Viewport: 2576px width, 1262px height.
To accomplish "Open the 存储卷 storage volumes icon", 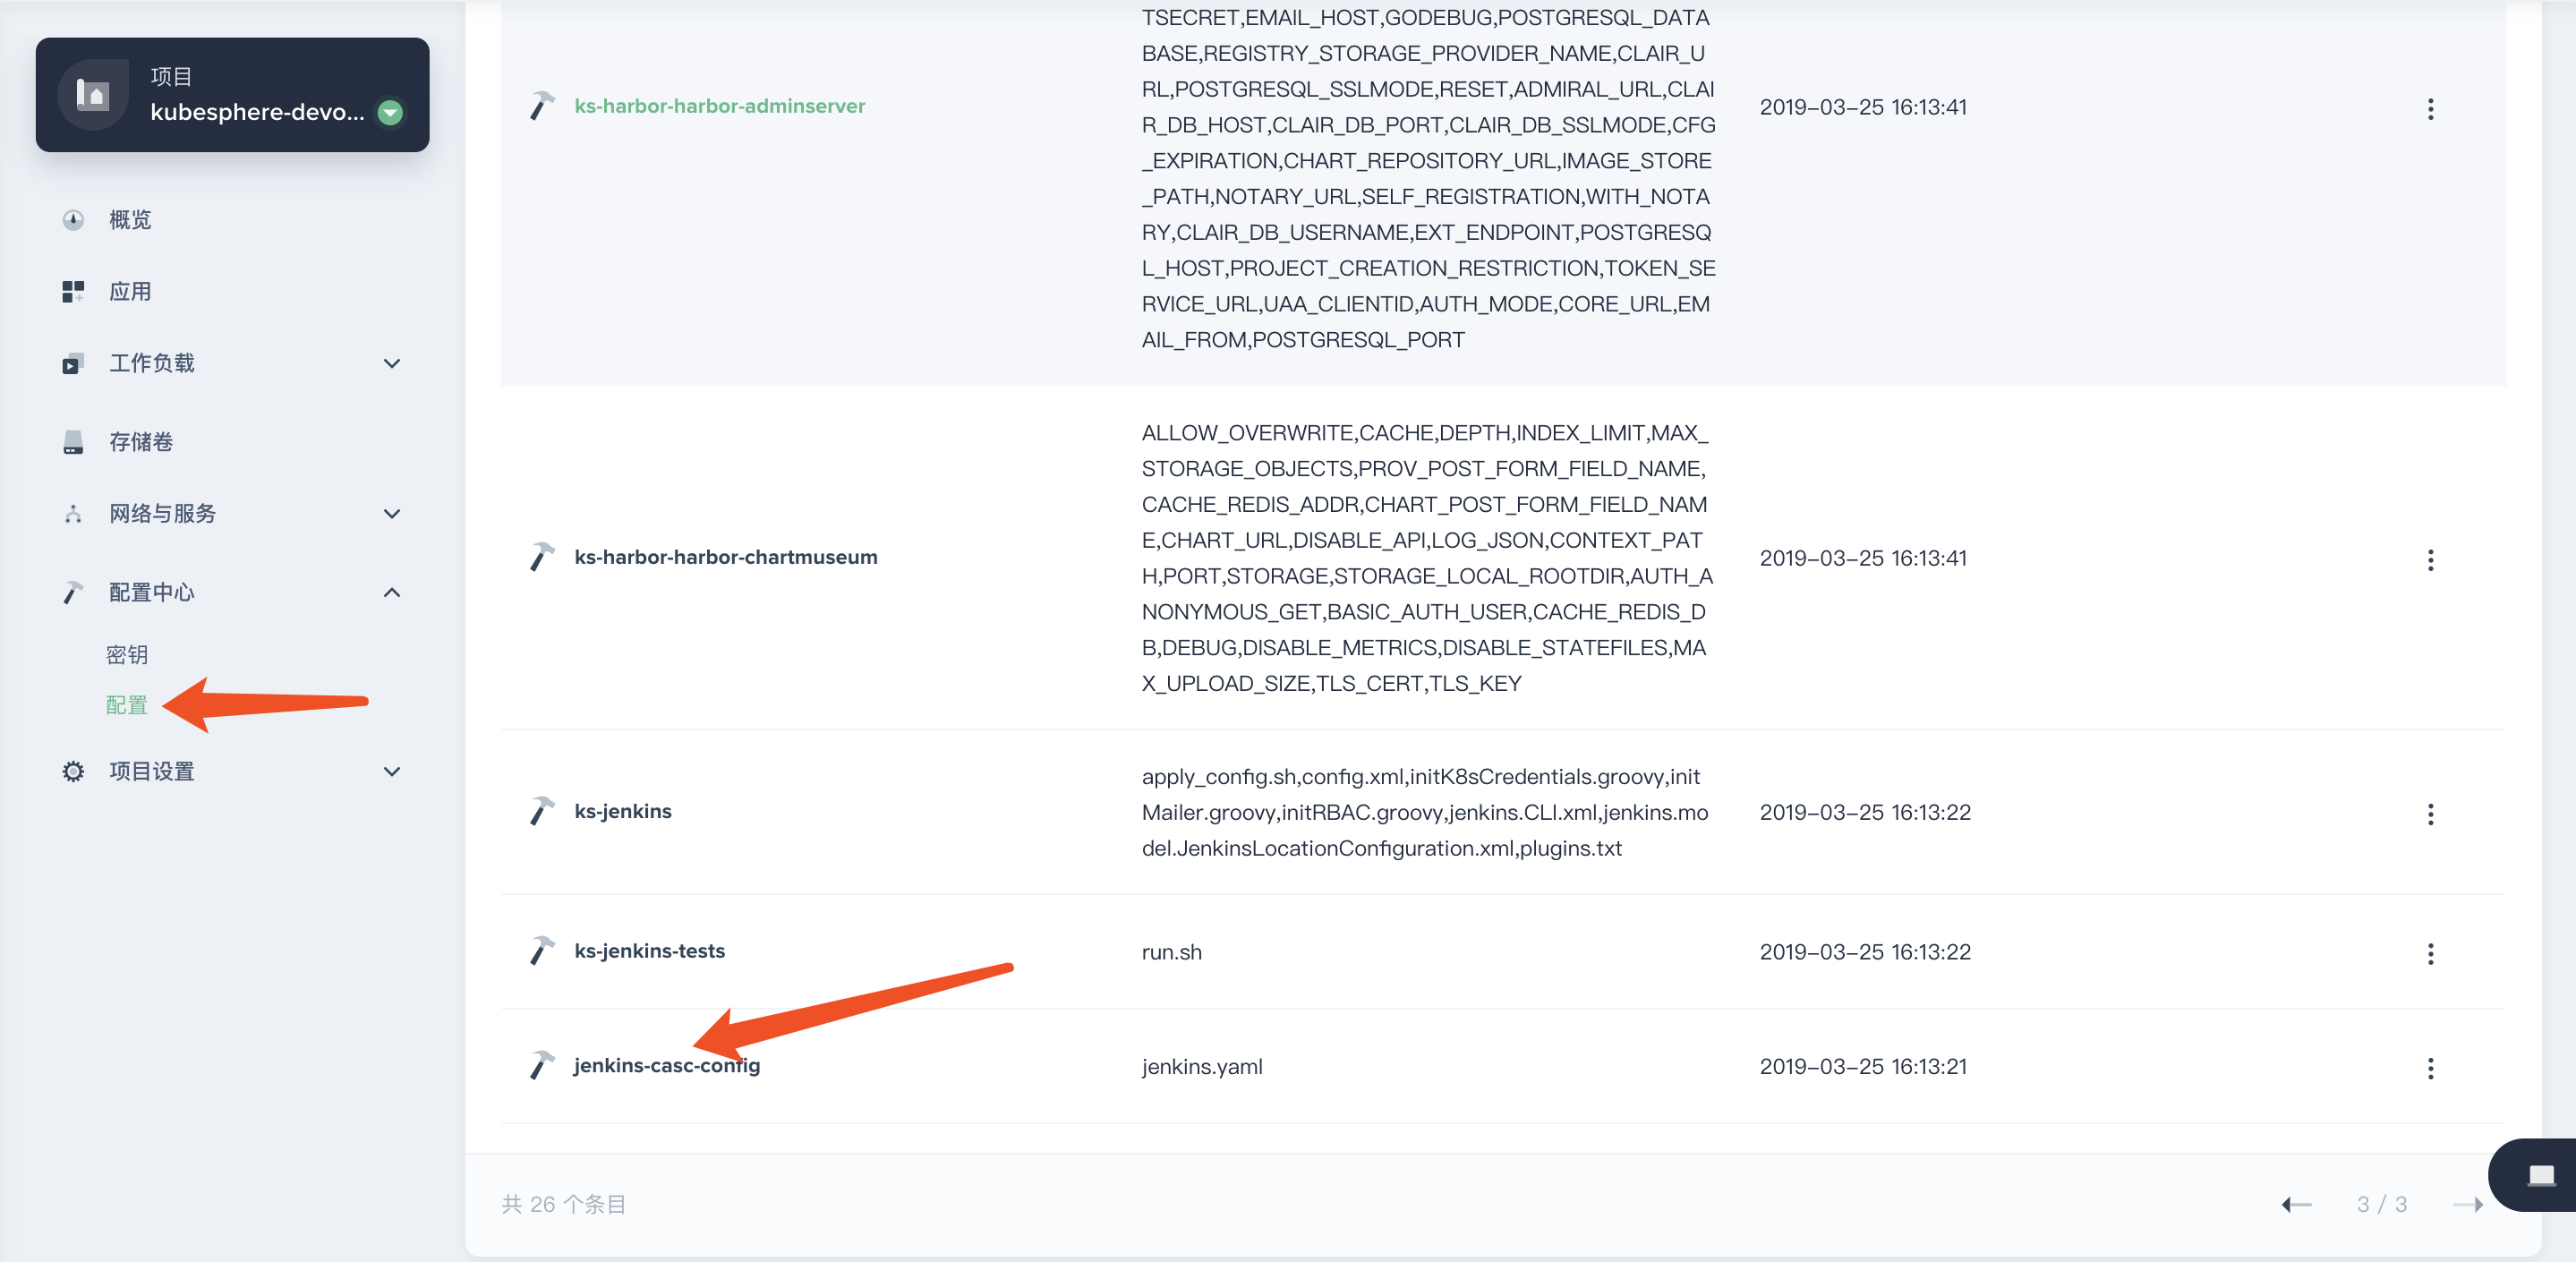I will click(72, 440).
